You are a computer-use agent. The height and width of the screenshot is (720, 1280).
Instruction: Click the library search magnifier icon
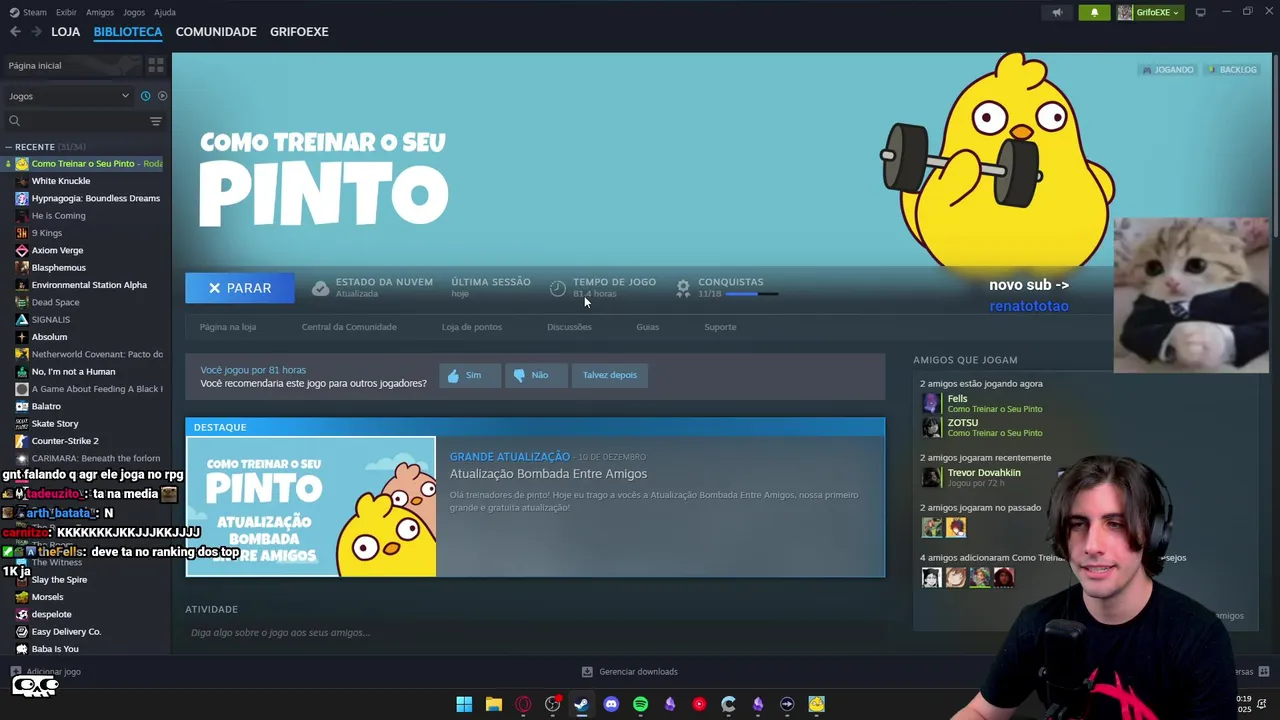[x=14, y=121]
